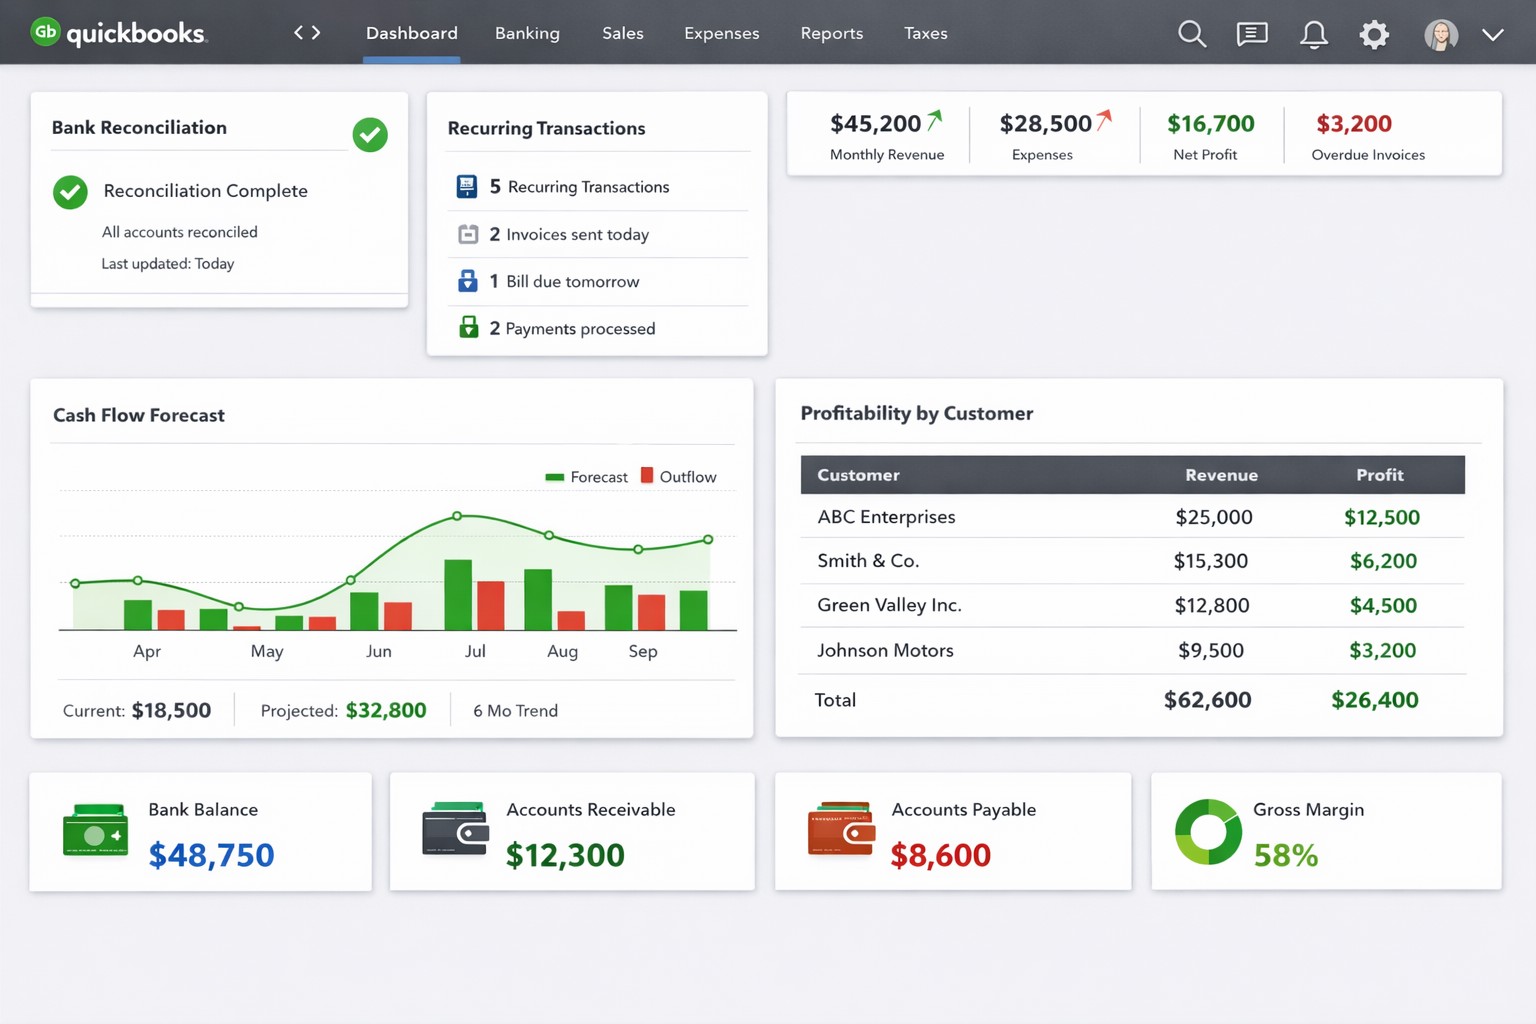The height and width of the screenshot is (1024, 1536).
Task: Click the red Outflow legend swatch
Action: [x=647, y=476]
